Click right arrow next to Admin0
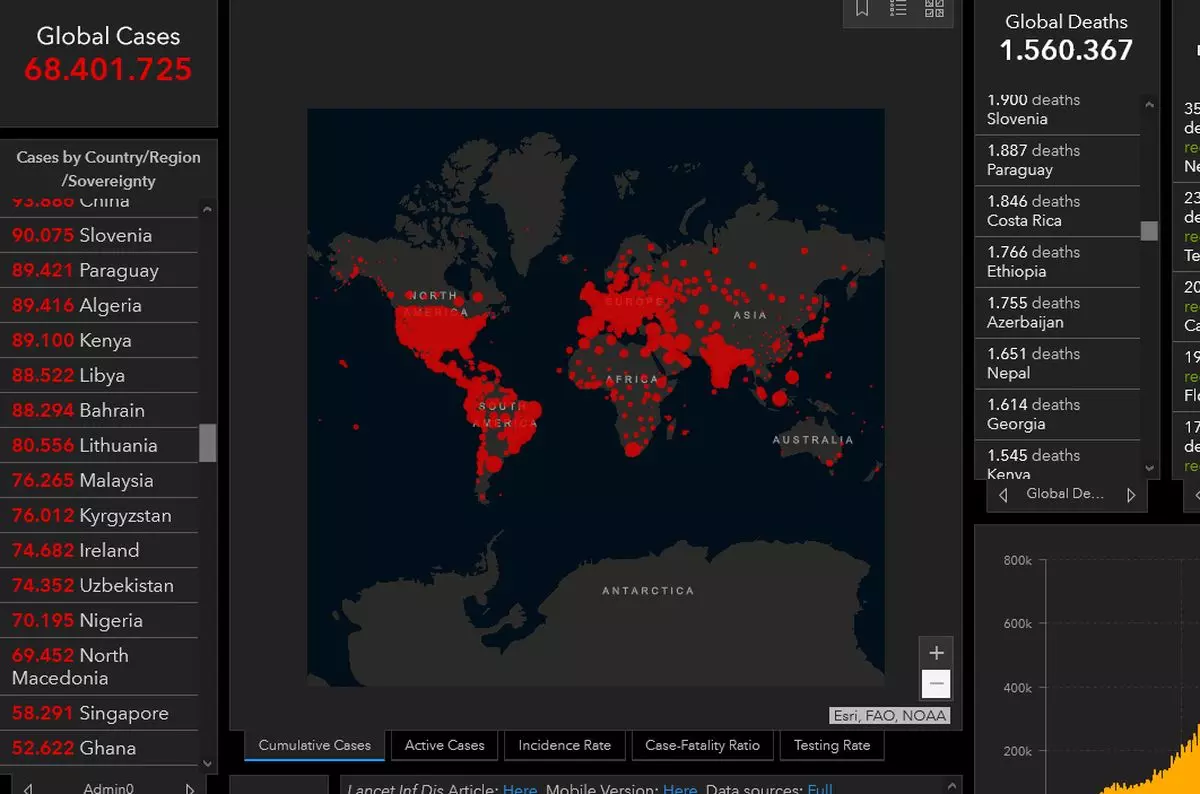This screenshot has height=794, width=1200. click(190, 788)
